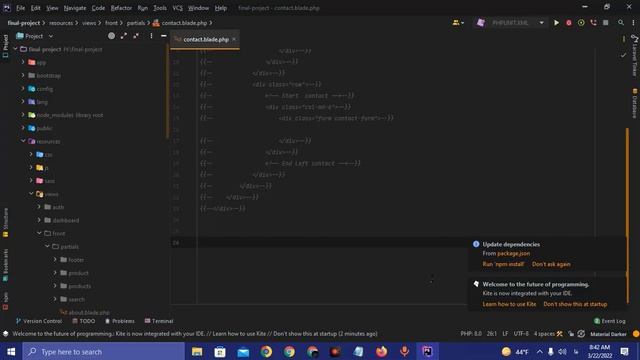The height and width of the screenshot is (360, 640).
Task: Open the Bookmarks tool window side tab
Action: (5, 265)
